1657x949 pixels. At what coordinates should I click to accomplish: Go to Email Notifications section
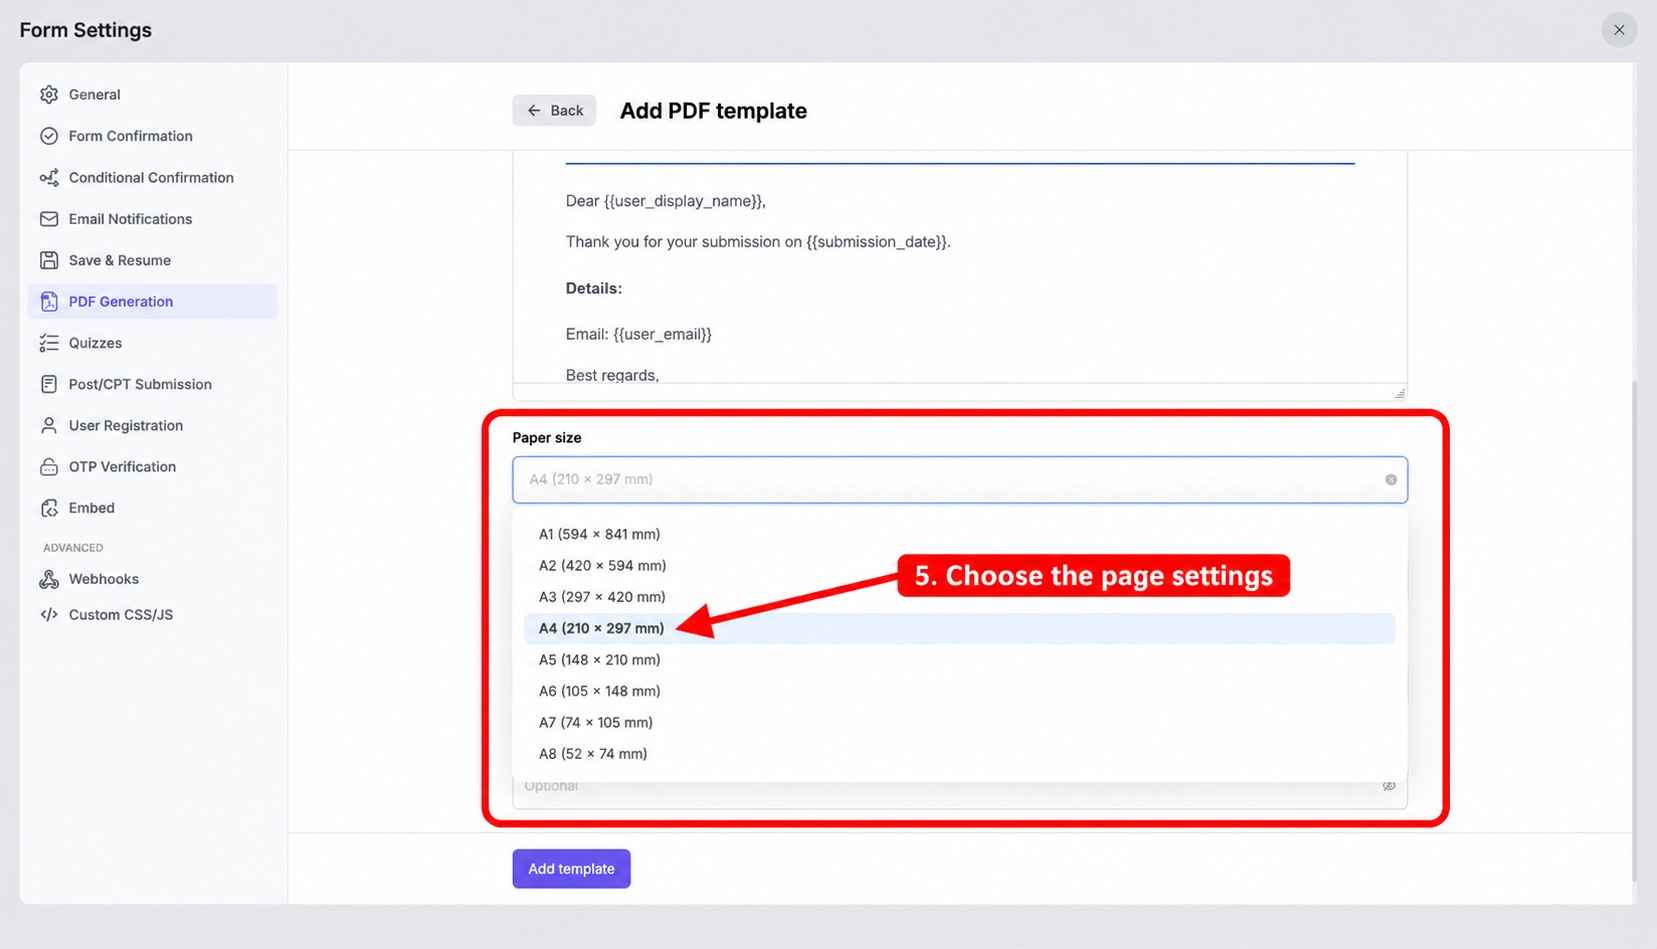click(x=153, y=219)
